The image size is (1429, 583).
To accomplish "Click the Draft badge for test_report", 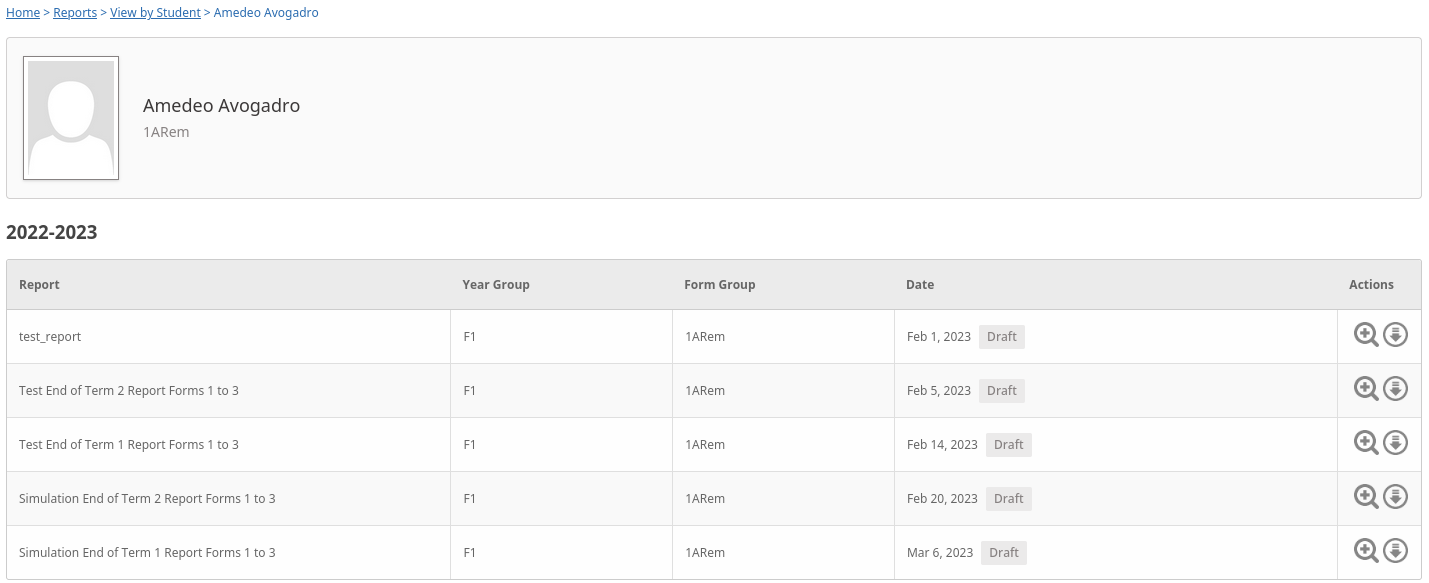I will pos(1001,337).
